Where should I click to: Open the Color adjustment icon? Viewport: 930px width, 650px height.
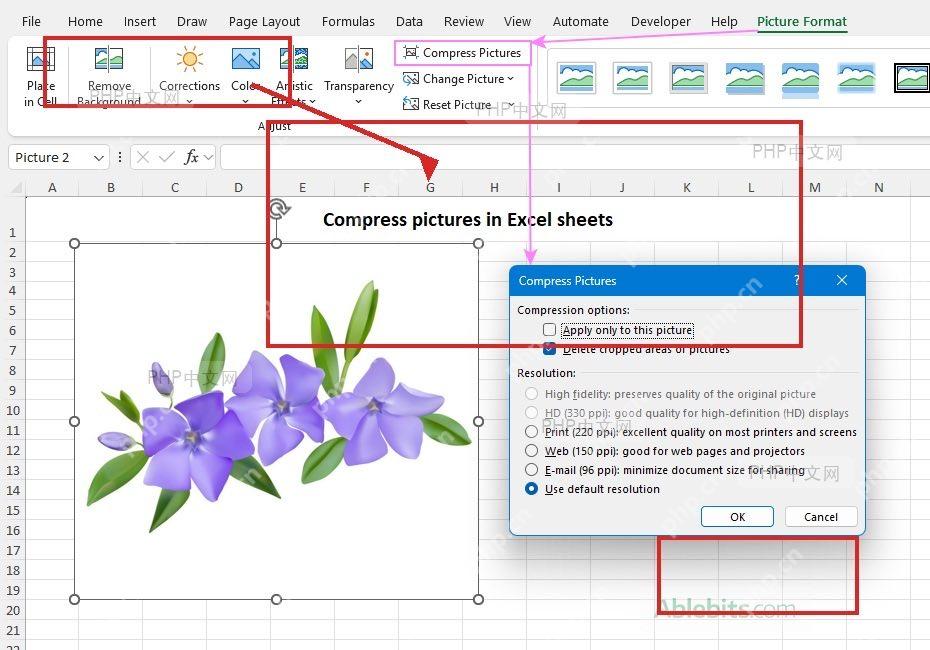(x=246, y=59)
